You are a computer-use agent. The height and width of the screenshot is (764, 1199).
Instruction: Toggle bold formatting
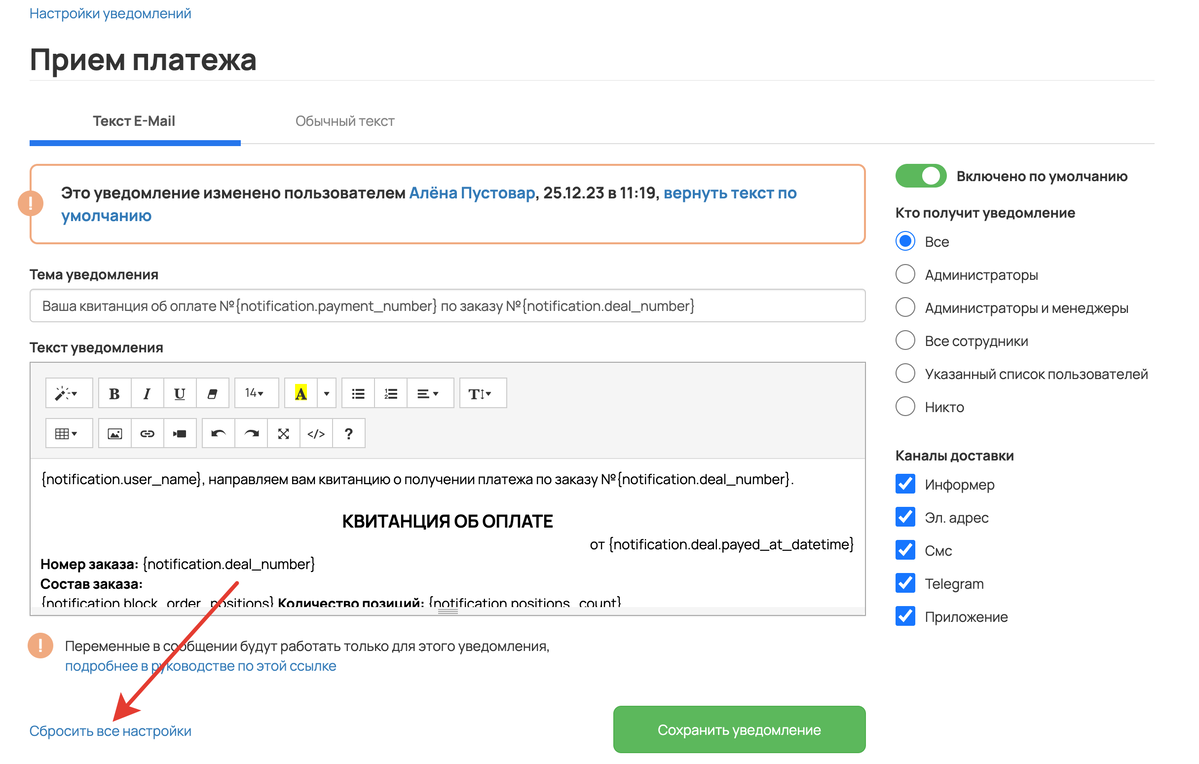pyautogui.click(x=115, y=393)
